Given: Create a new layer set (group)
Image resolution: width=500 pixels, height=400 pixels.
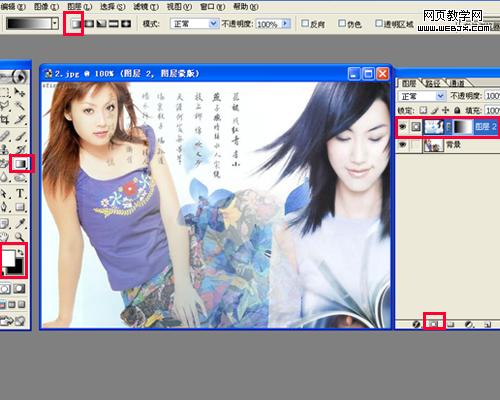Looking at the screenshot, I should (451, 324).
